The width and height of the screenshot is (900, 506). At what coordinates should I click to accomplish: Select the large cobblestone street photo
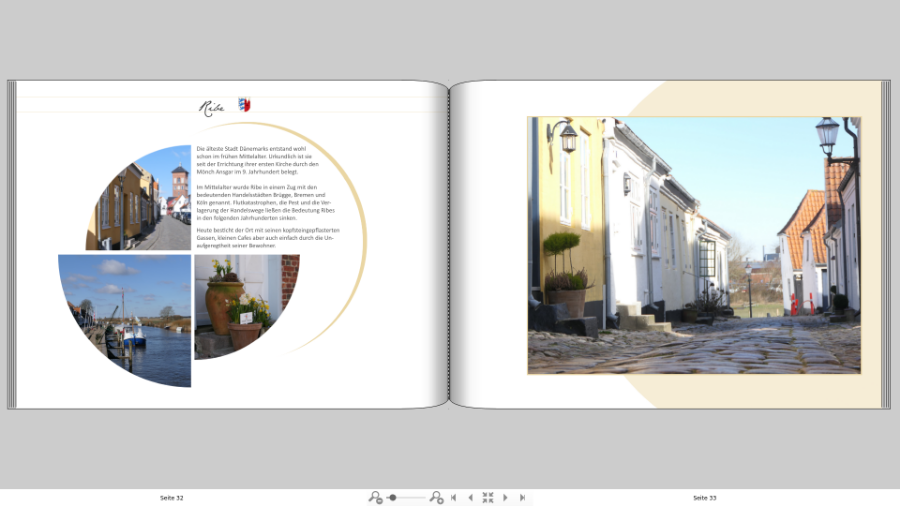[x=694, y=246]
